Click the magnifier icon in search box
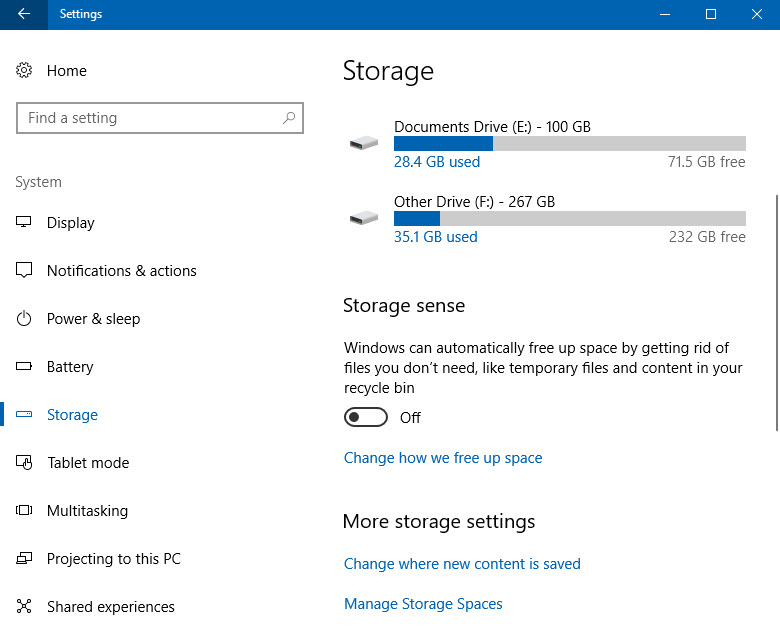 (289, 118)
